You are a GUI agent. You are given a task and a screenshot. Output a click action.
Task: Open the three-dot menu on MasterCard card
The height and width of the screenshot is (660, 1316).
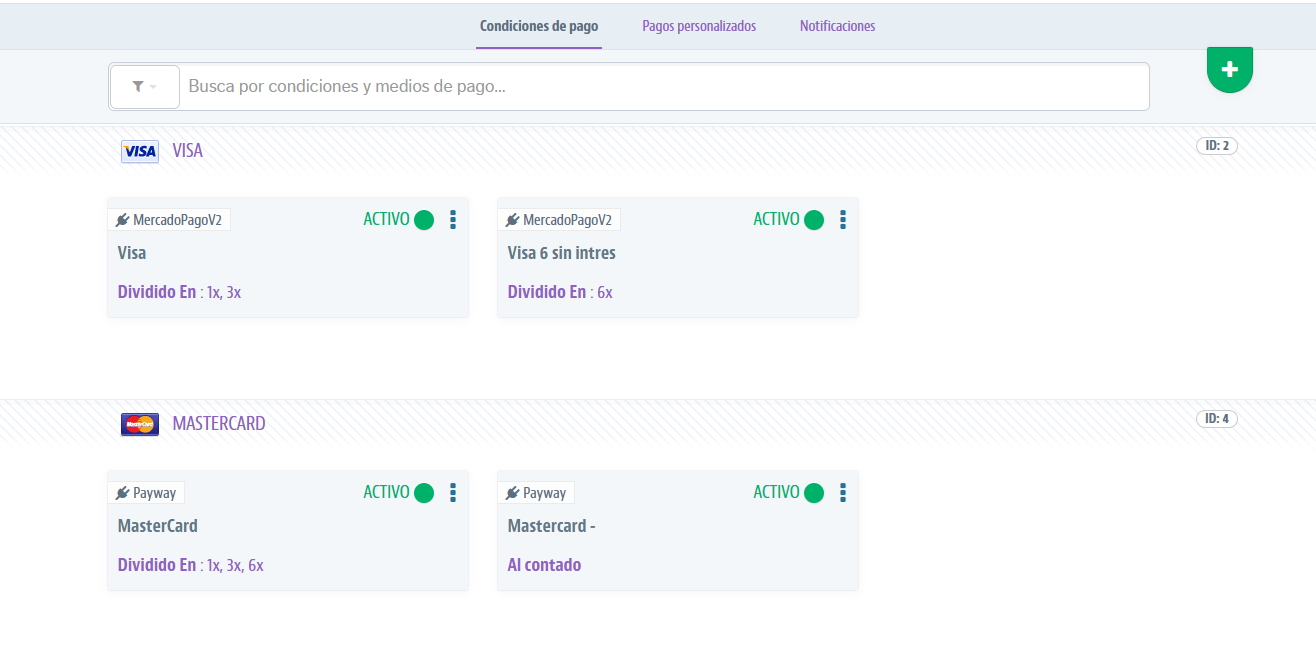(453, 493)
